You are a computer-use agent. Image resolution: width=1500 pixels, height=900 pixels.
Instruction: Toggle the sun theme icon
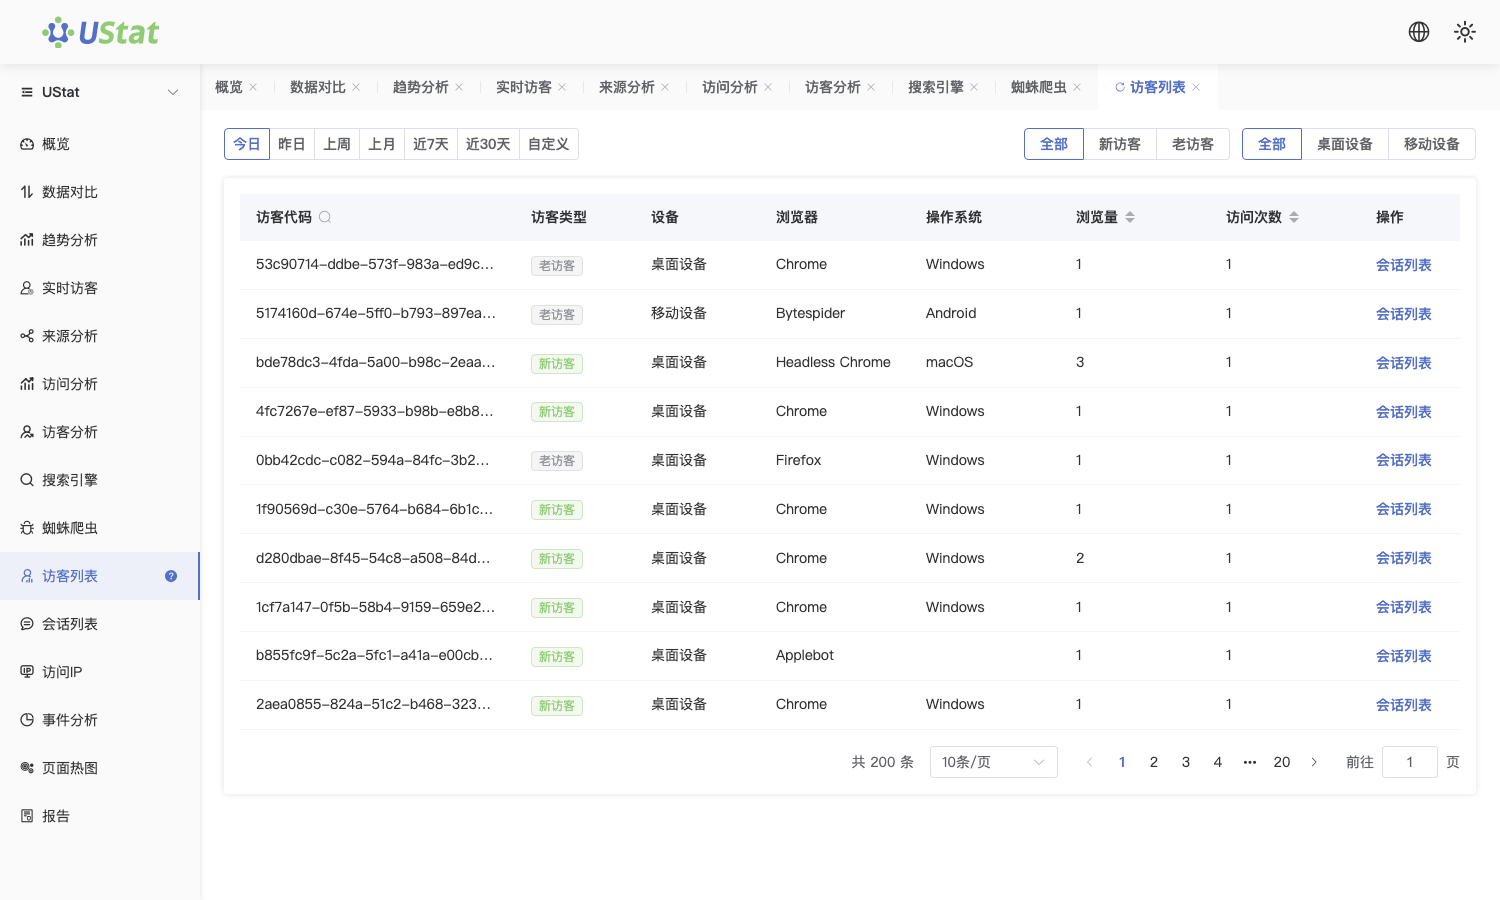tap(1465, 32)
